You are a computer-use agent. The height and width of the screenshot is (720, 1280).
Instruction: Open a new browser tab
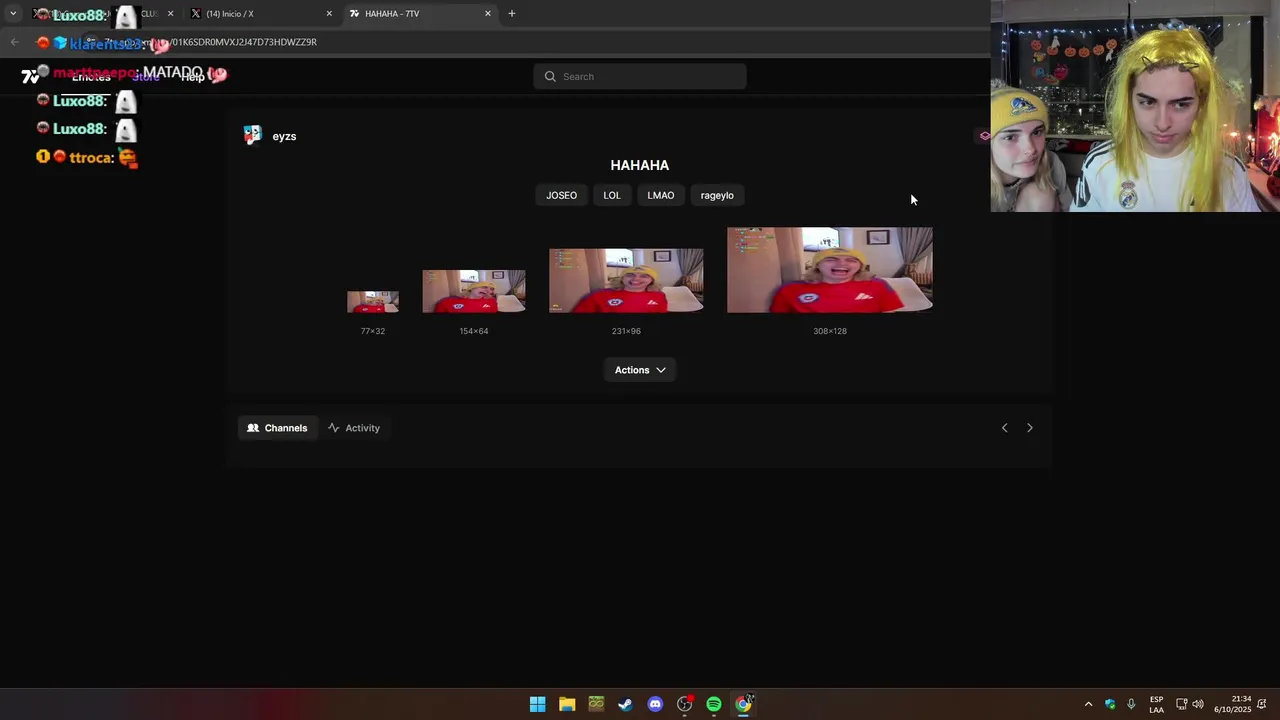(512, 14)
